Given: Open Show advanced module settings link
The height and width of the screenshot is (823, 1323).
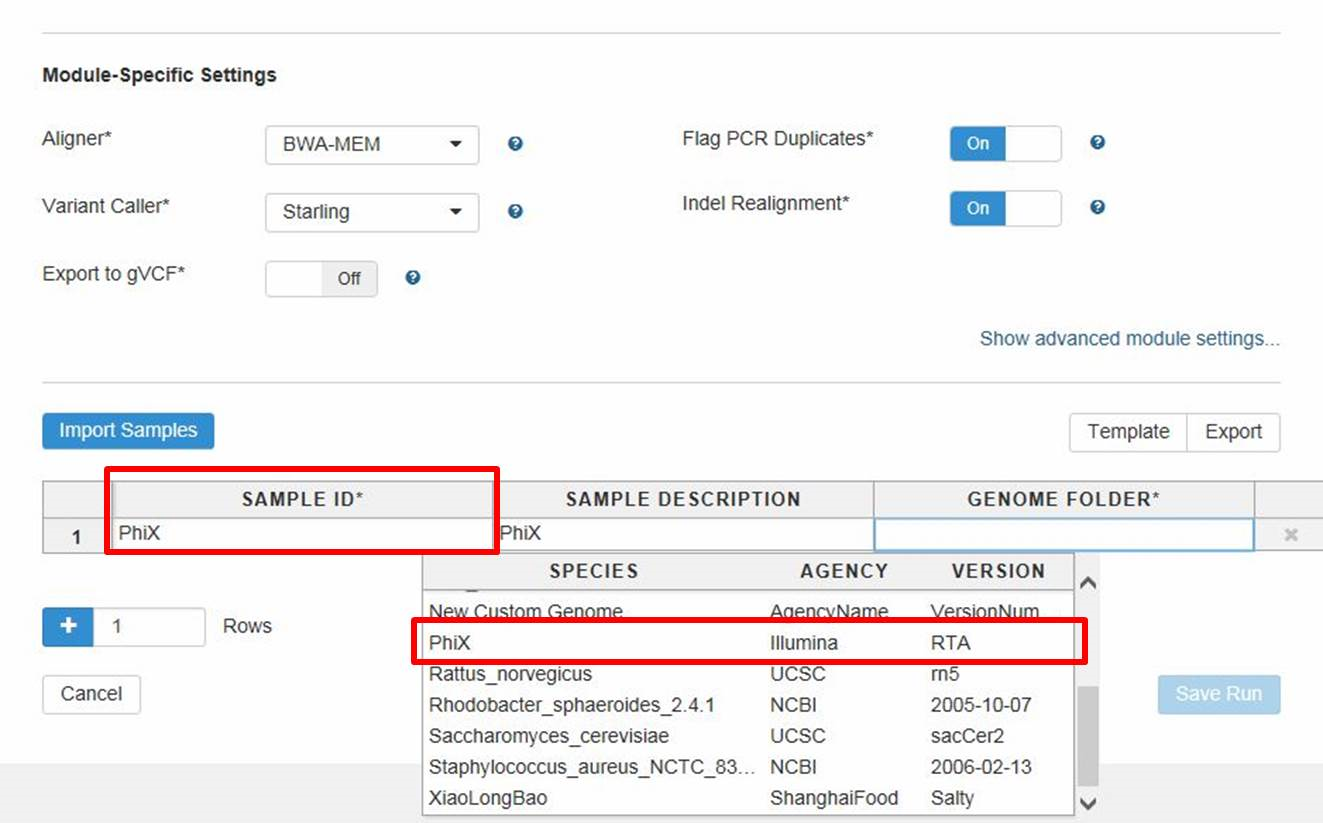Looking at the screenshot, I should point(1129,339).
